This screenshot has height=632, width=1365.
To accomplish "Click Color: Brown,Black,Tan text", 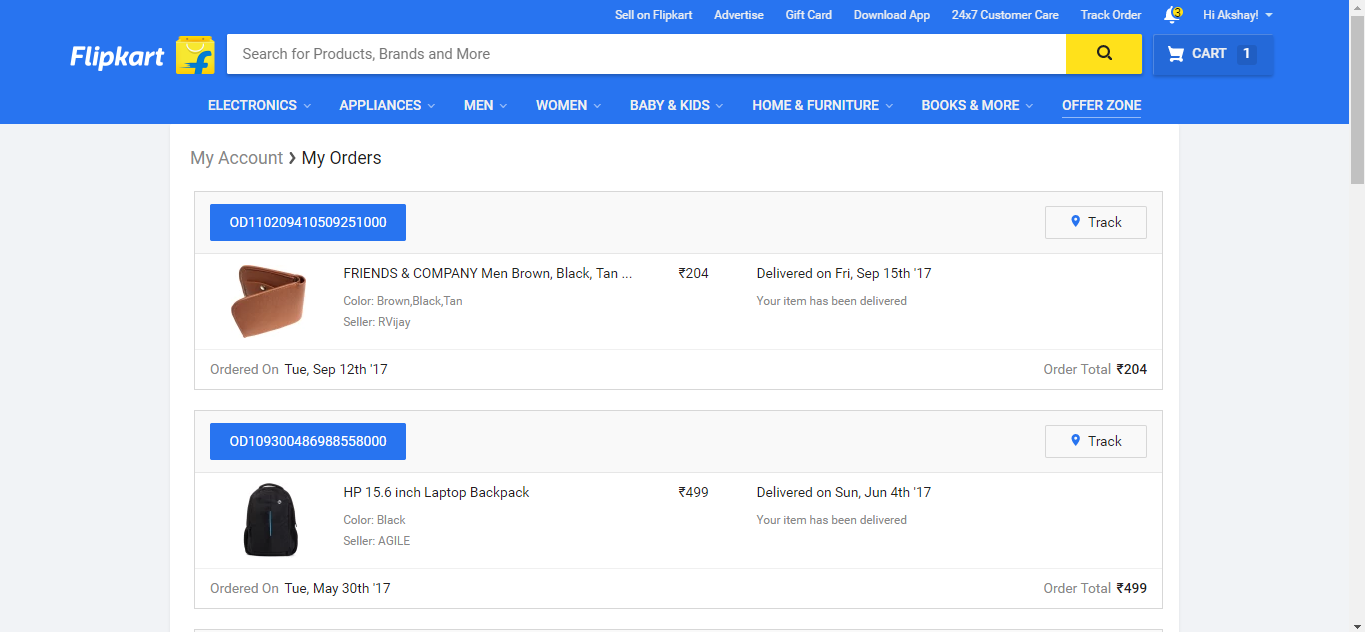I will point(403,301).
